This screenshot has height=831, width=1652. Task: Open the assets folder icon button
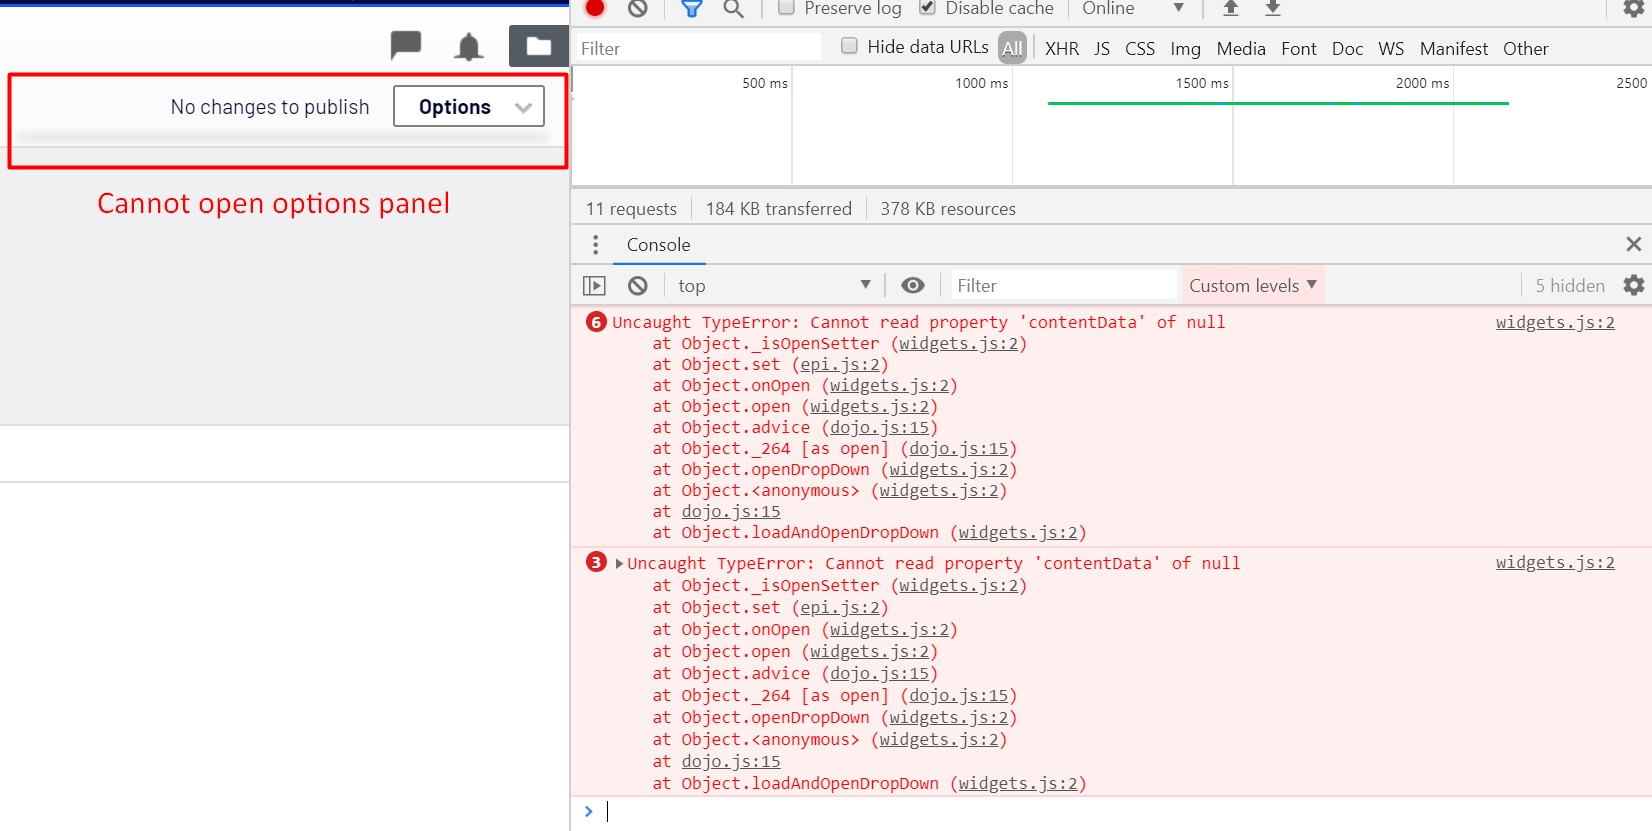pyautogui.click(x=539, y=46)
